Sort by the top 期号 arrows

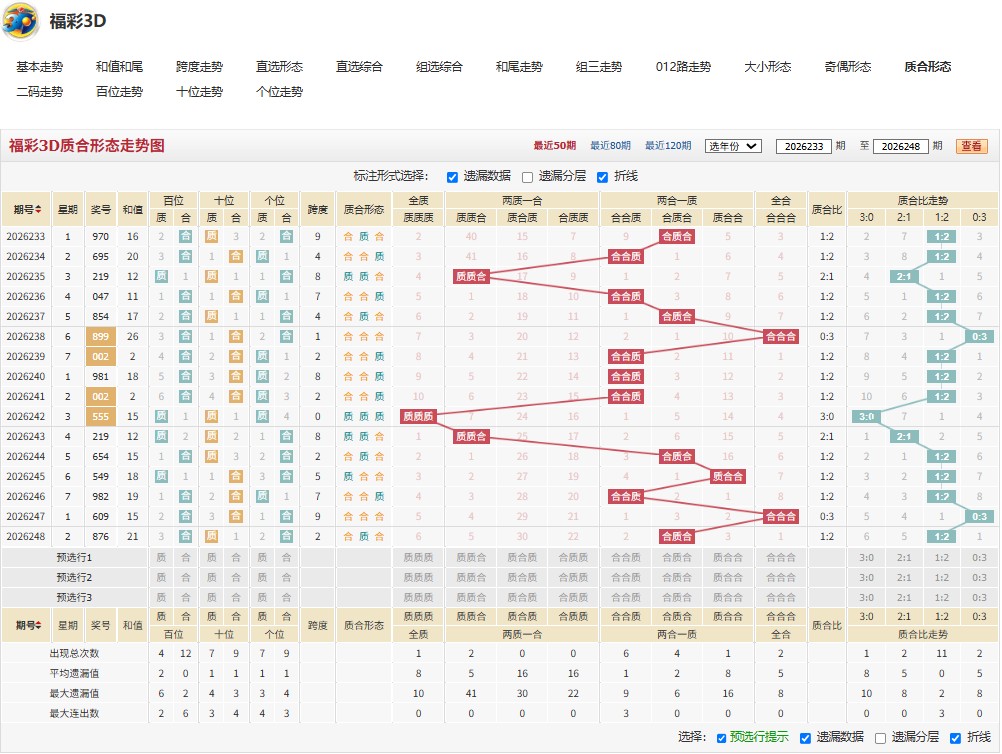point(38,210)
